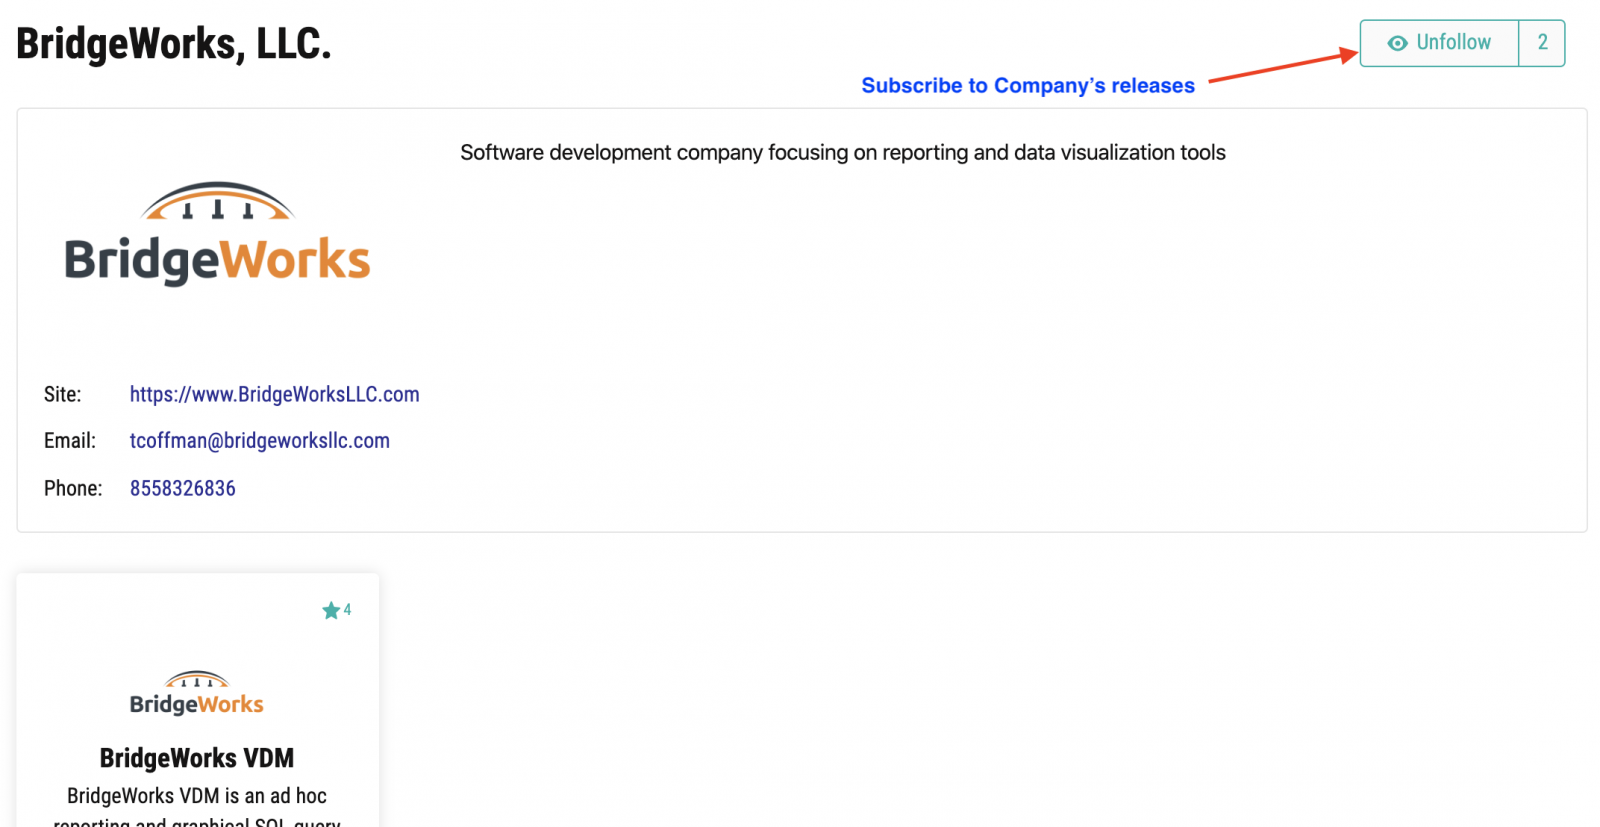Click the rating count 4 beside the star
The width and height of the screenshot is (1600, 827).
coord(347,610)
